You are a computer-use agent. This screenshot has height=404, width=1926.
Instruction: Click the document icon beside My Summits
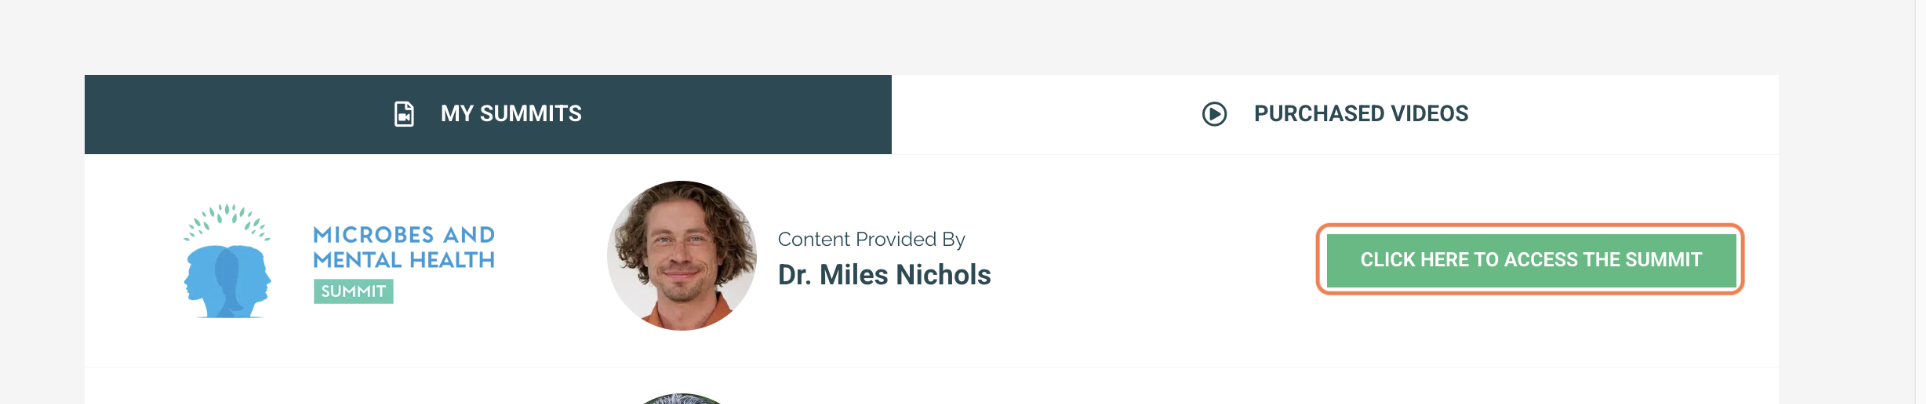tap(404, 114)
